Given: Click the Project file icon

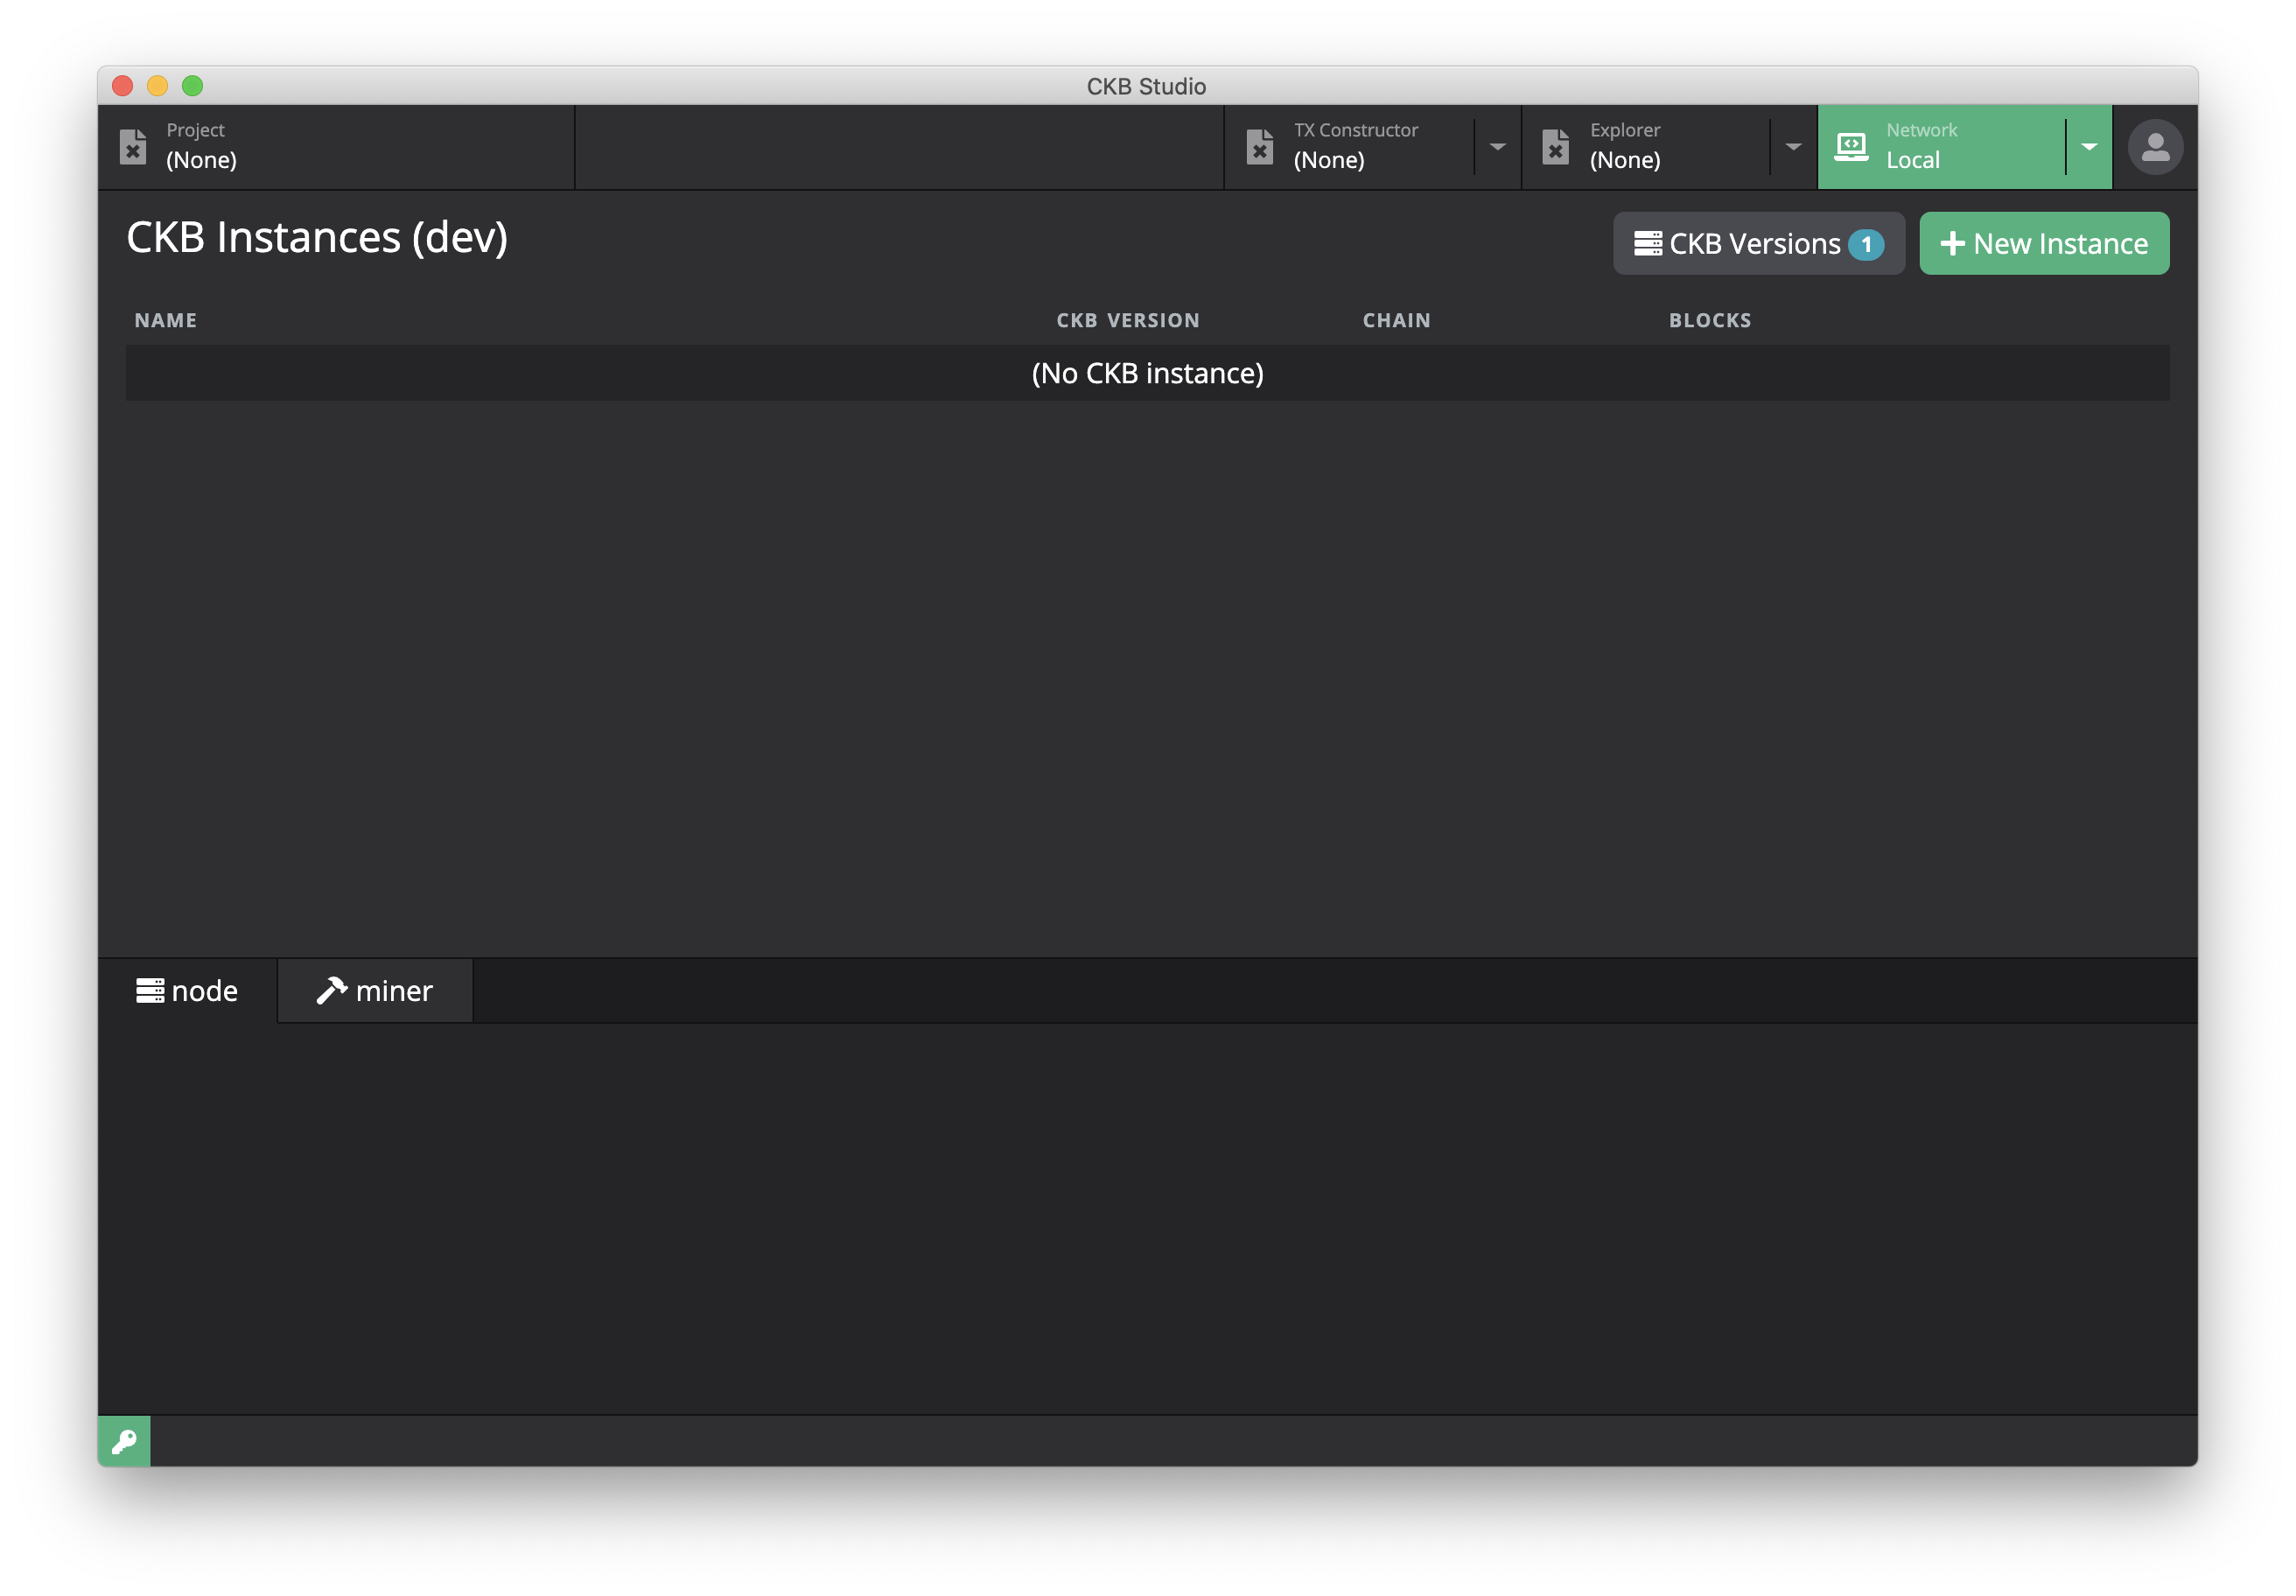Looking at the screenshot, I should [133, 147].
